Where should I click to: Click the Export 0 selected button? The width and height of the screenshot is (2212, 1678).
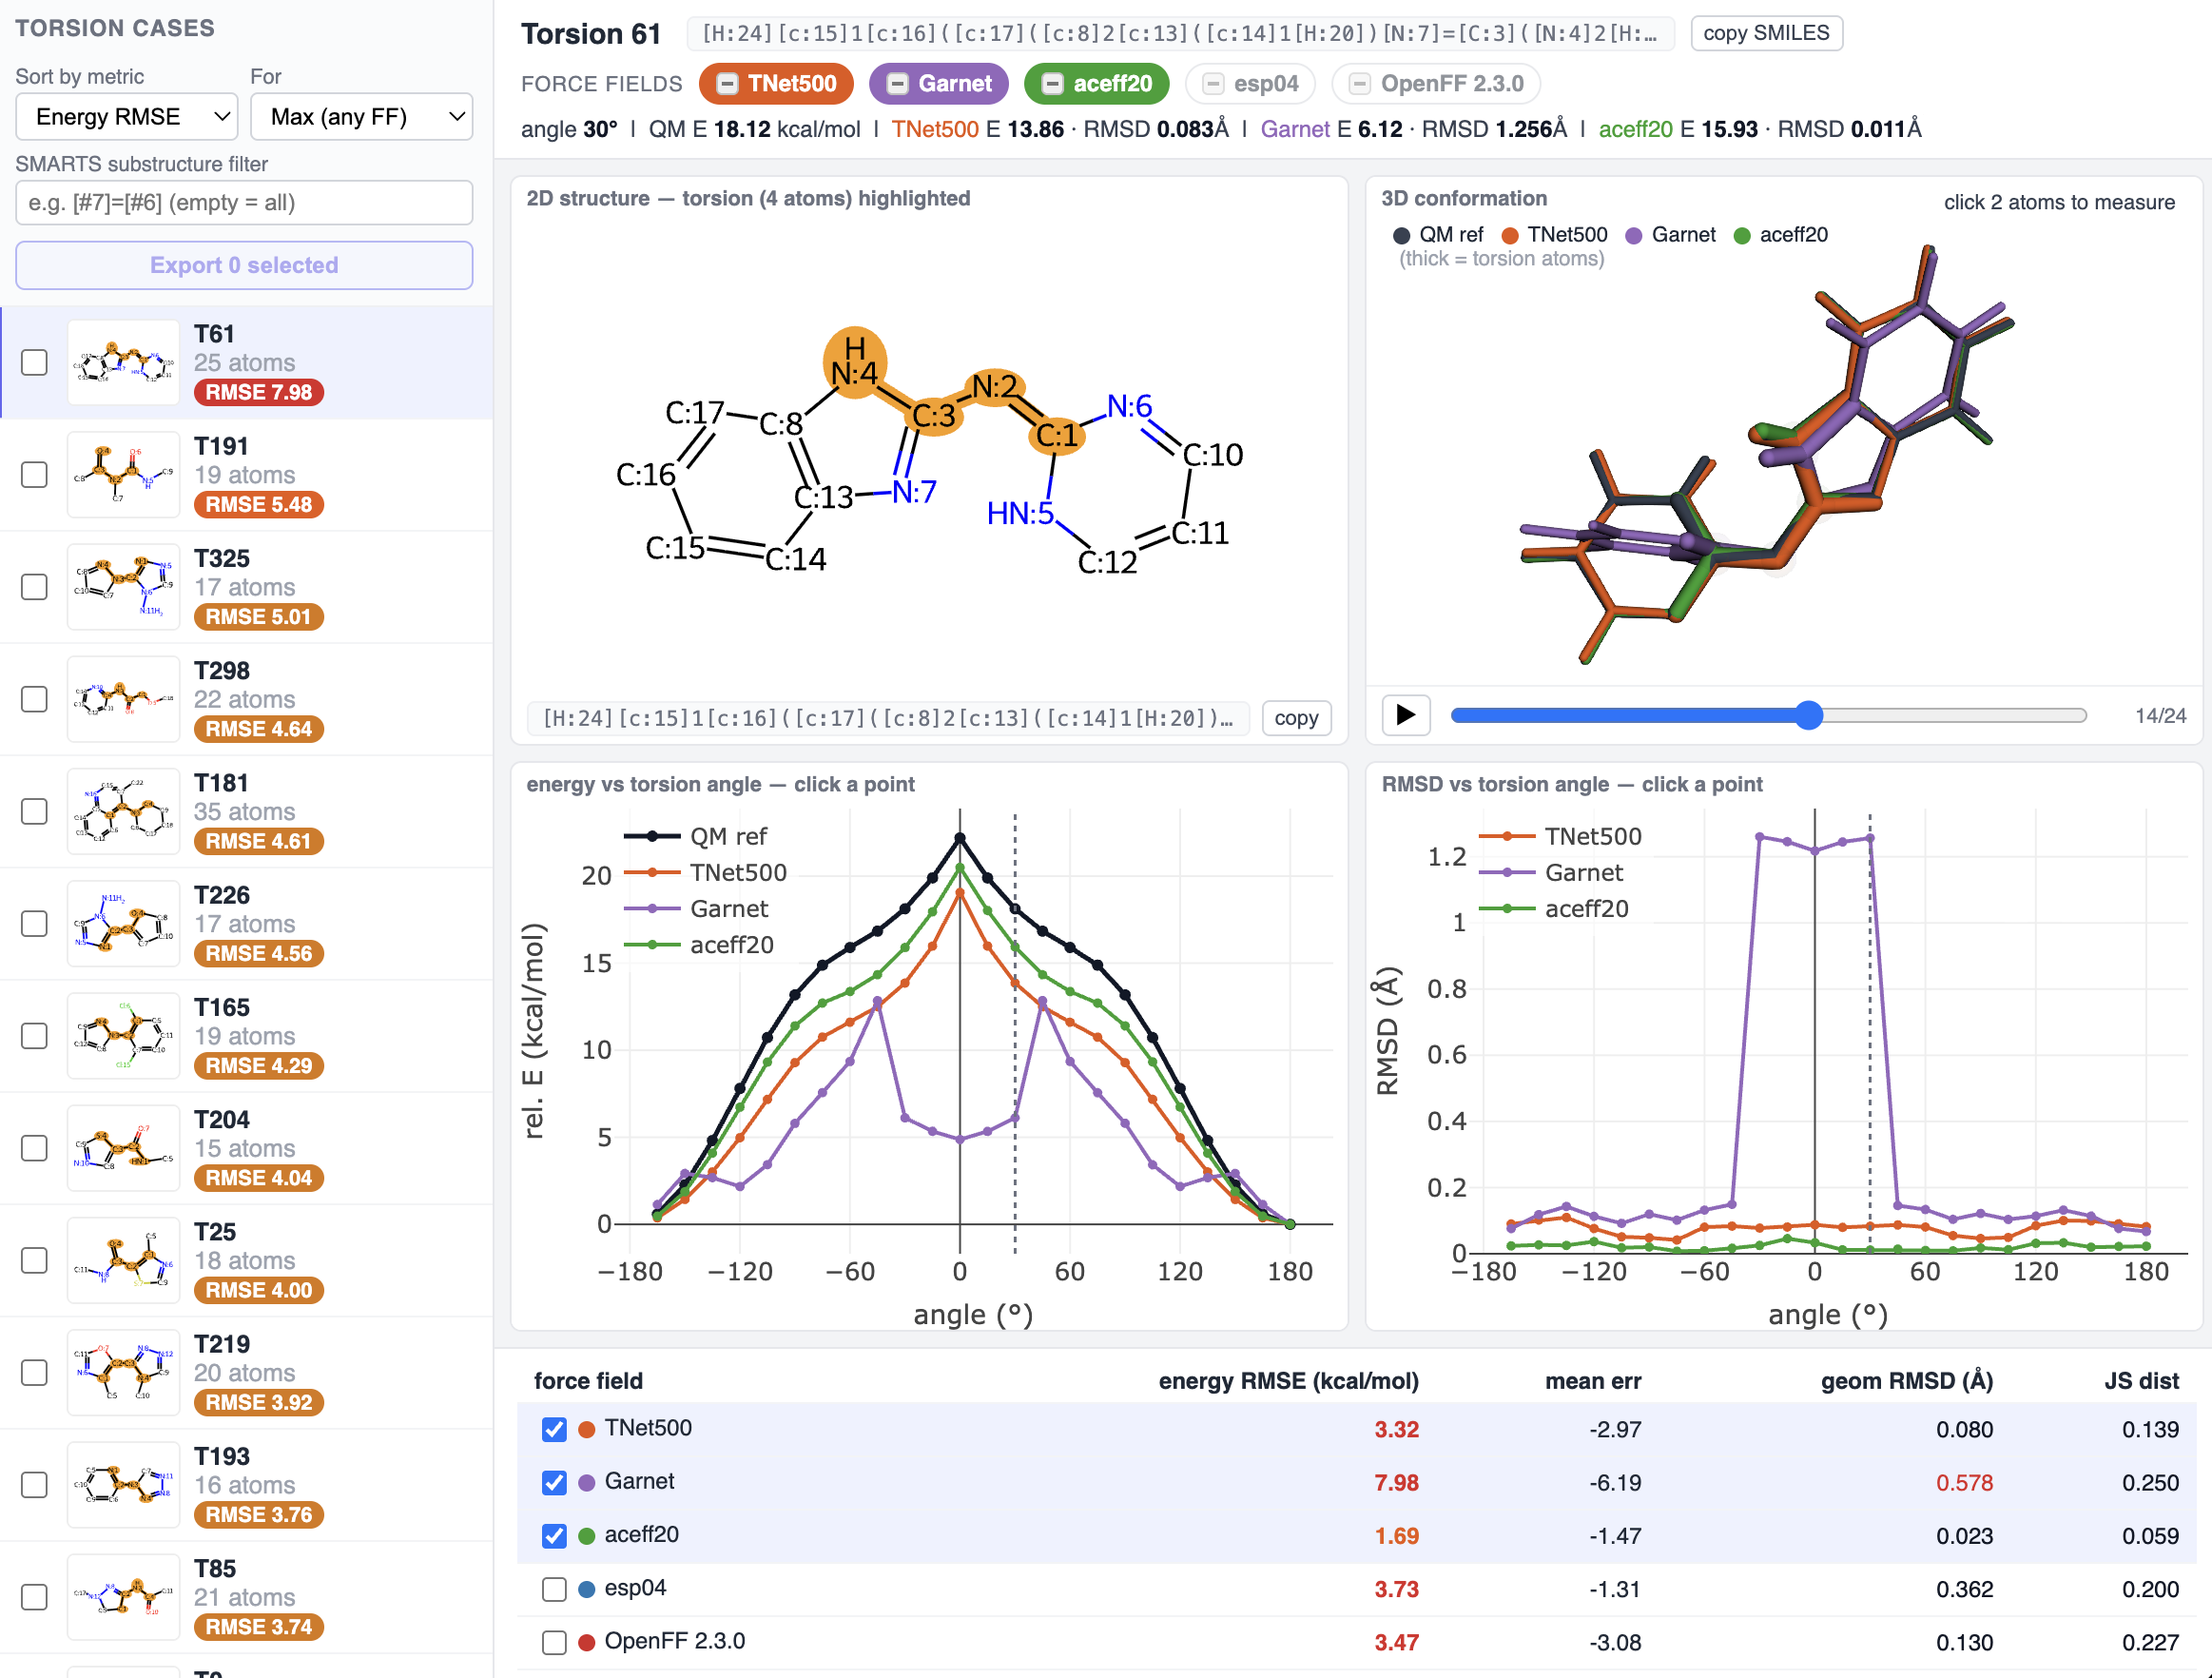tap(244, 265)
